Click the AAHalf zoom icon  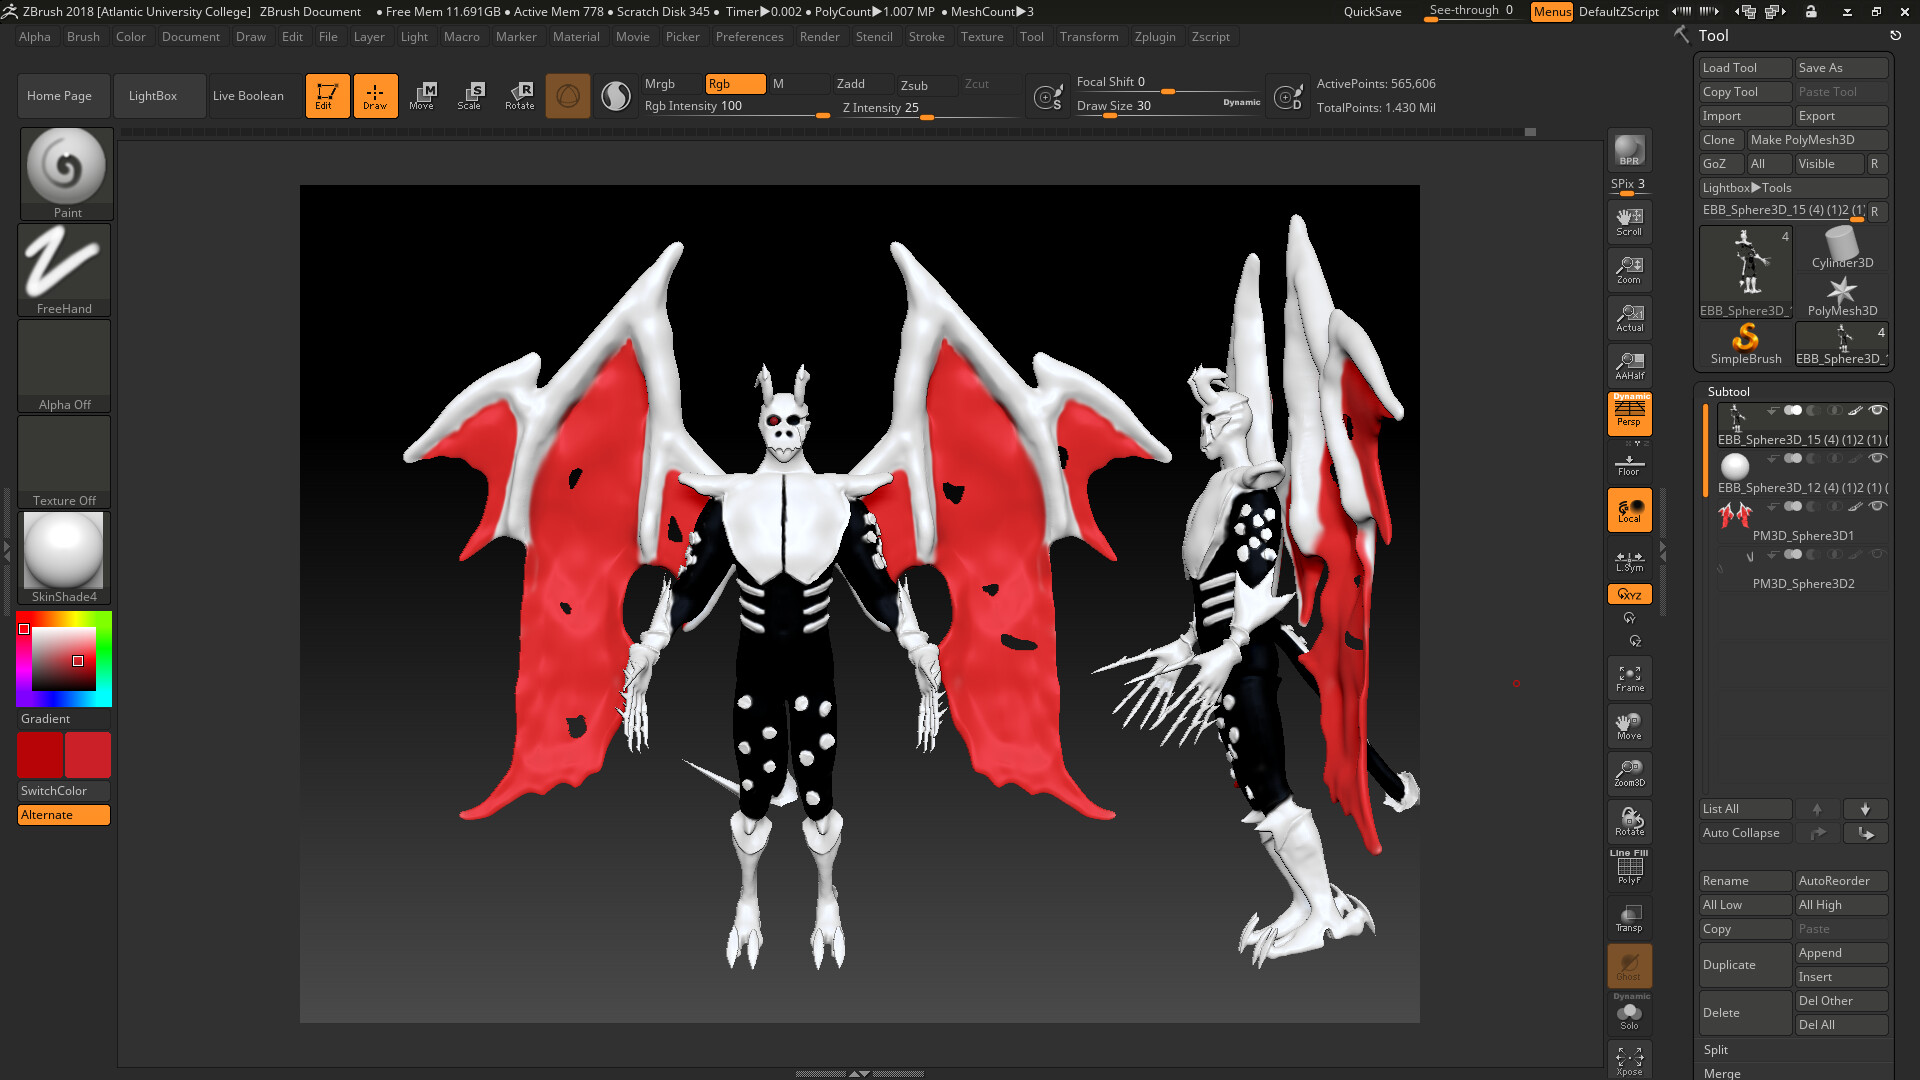point(1629,365)
